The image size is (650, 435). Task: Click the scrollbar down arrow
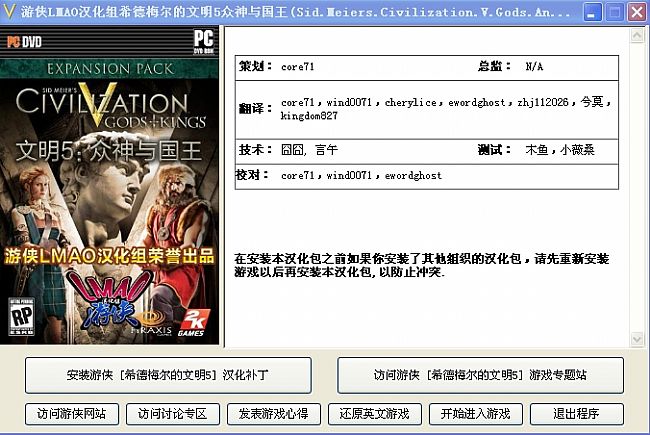(x=637, y=339)
